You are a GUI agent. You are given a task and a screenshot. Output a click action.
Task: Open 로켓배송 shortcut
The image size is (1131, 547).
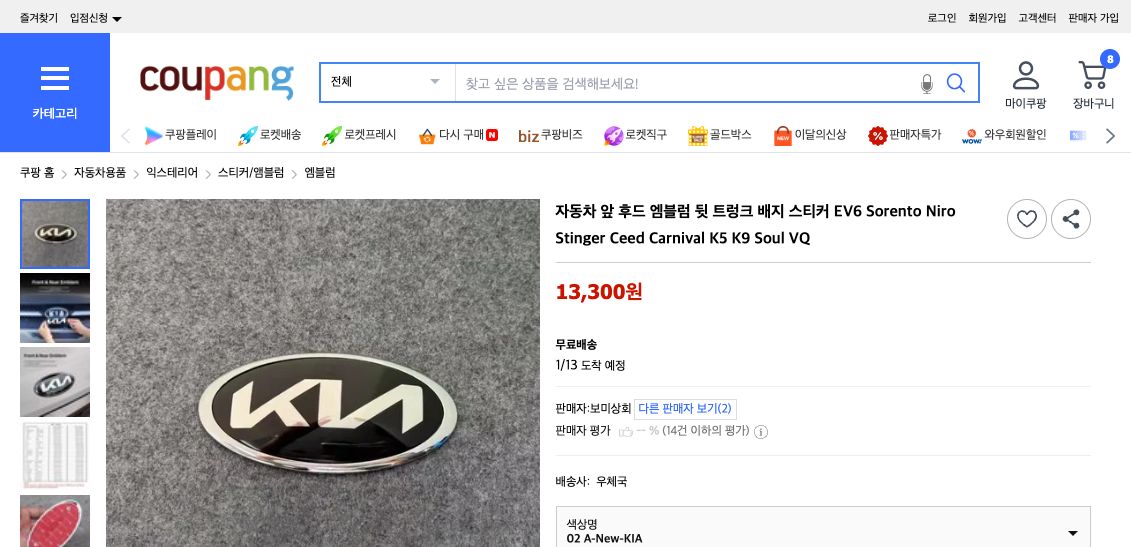pyautogui.click(x=270, y=135)
